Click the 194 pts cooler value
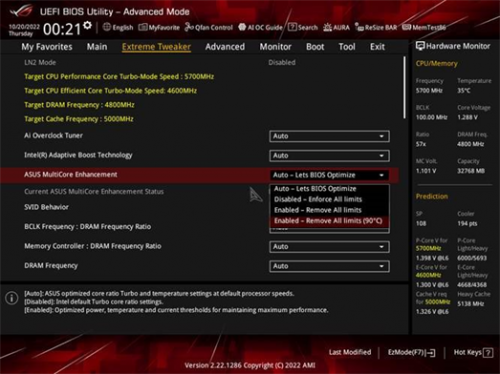This screenshot has height=374, width=500. click(x=467, y=223)
